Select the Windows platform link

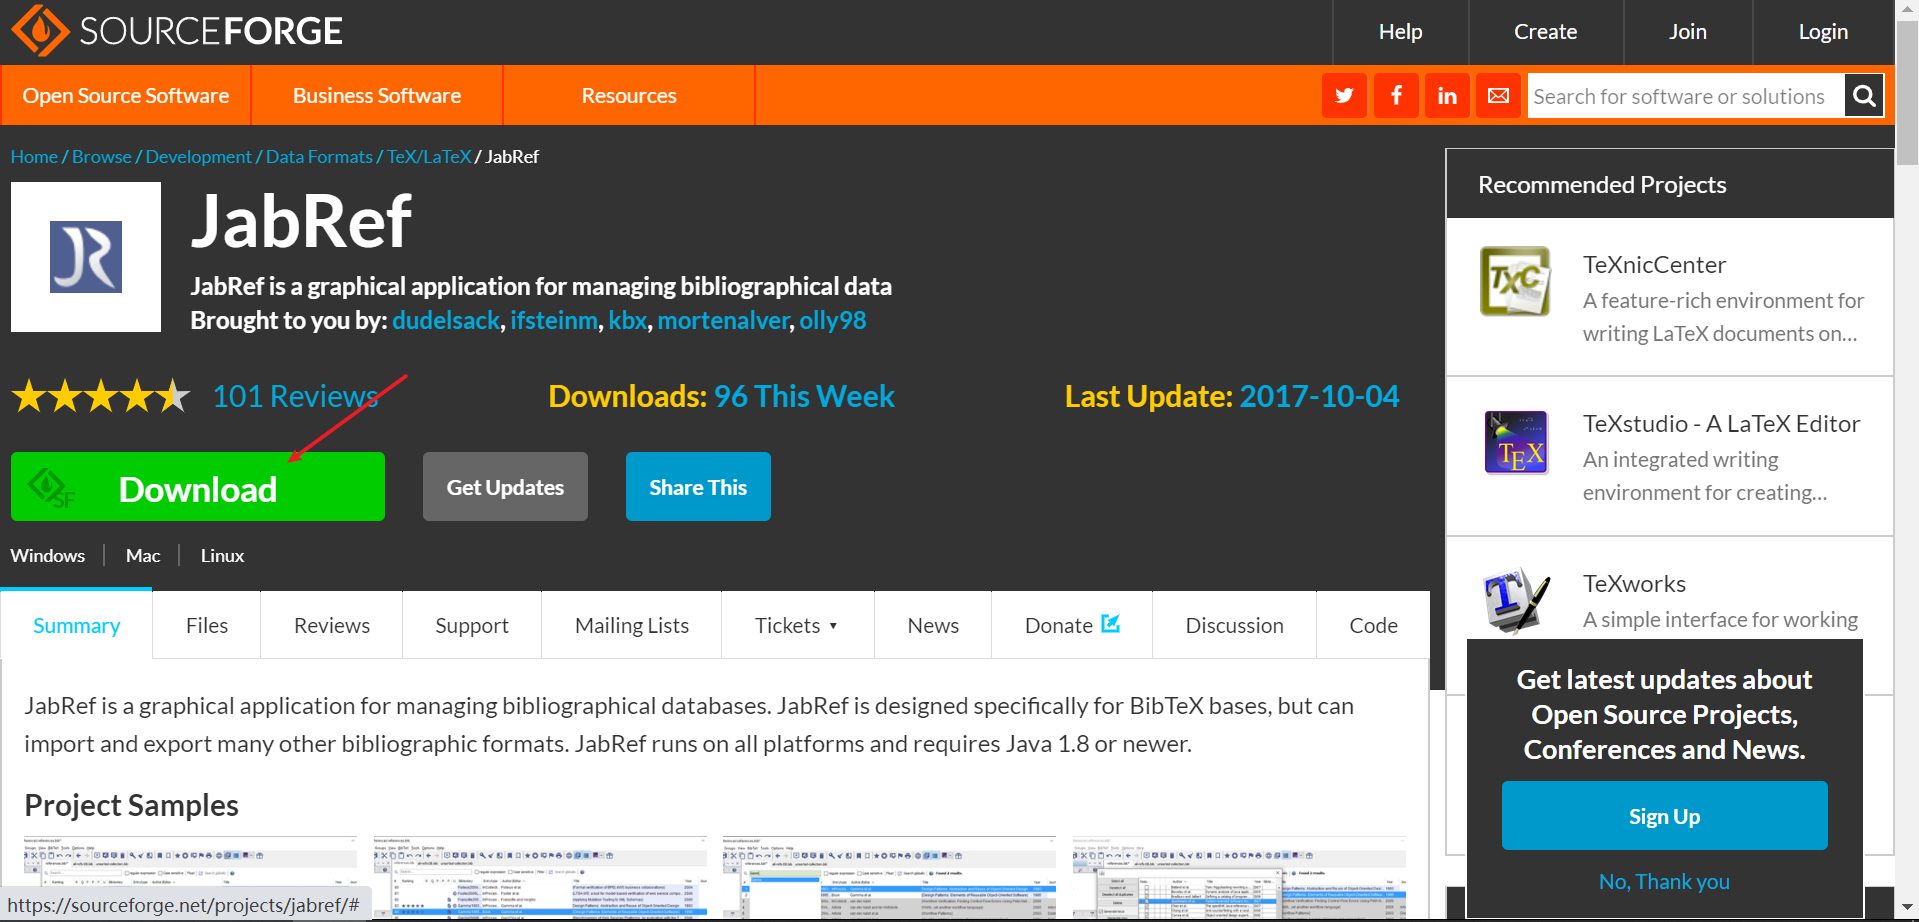[x=48, y=555]
